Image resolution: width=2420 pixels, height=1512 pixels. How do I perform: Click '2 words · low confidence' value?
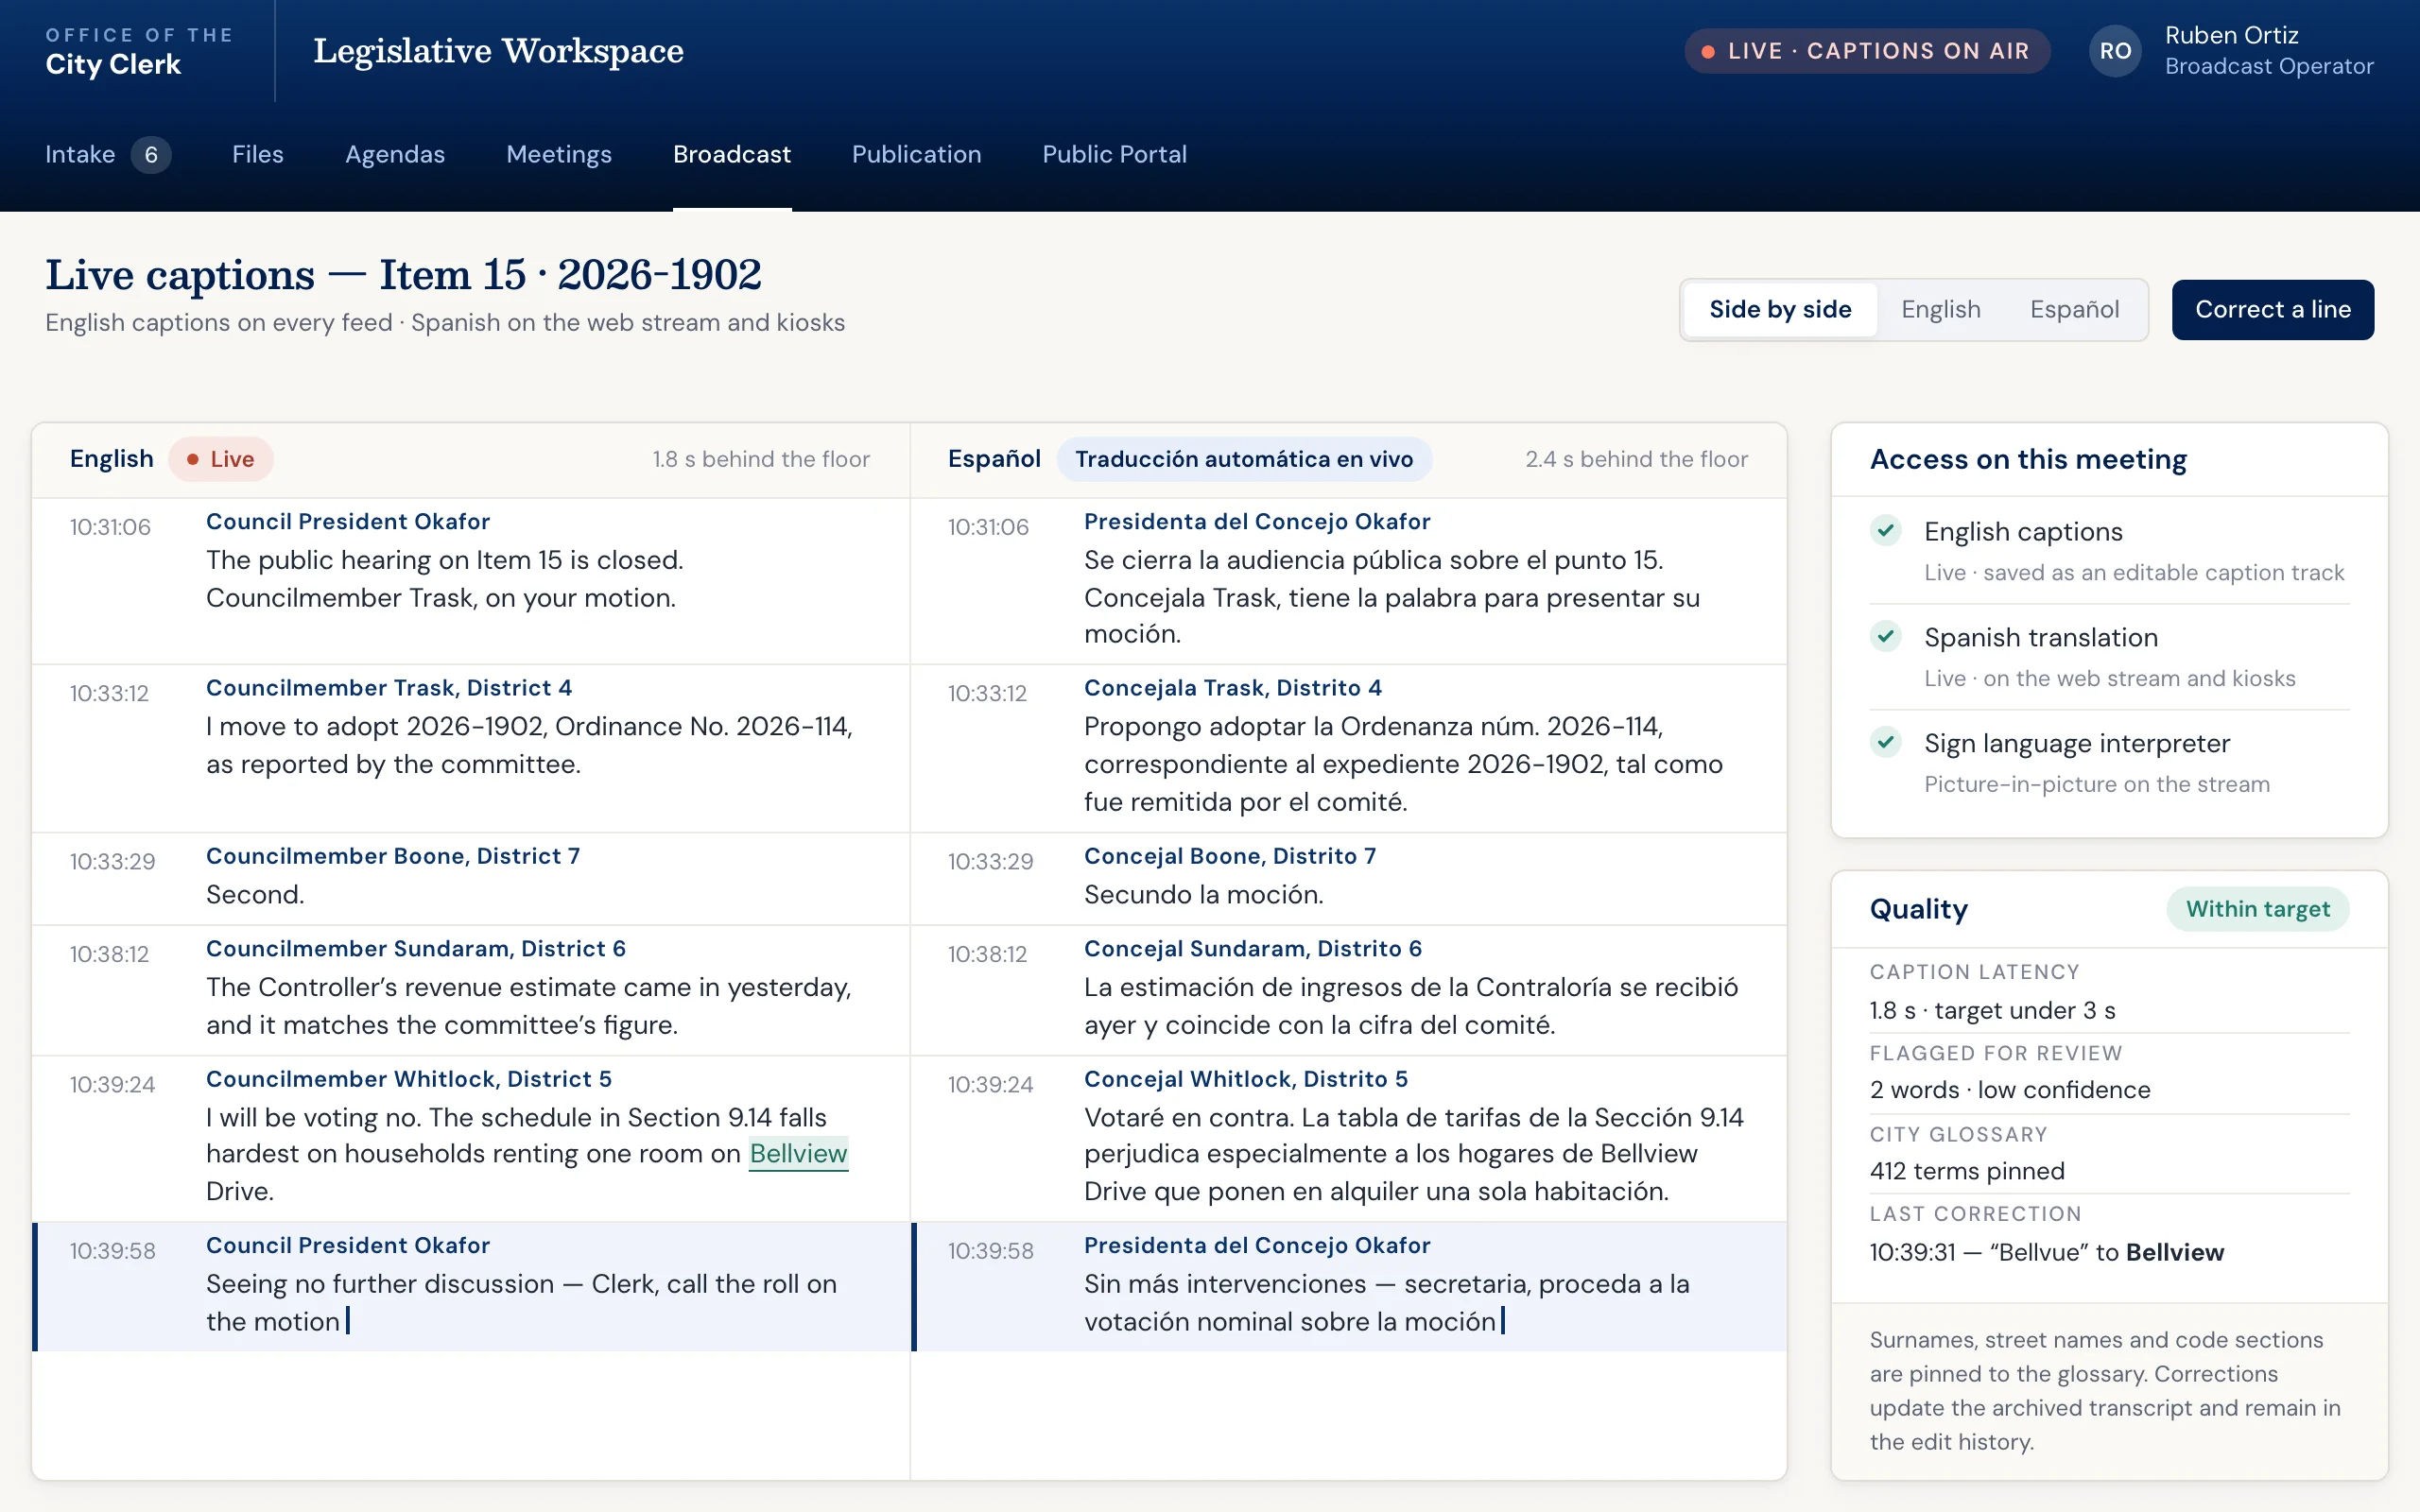2010,1090
